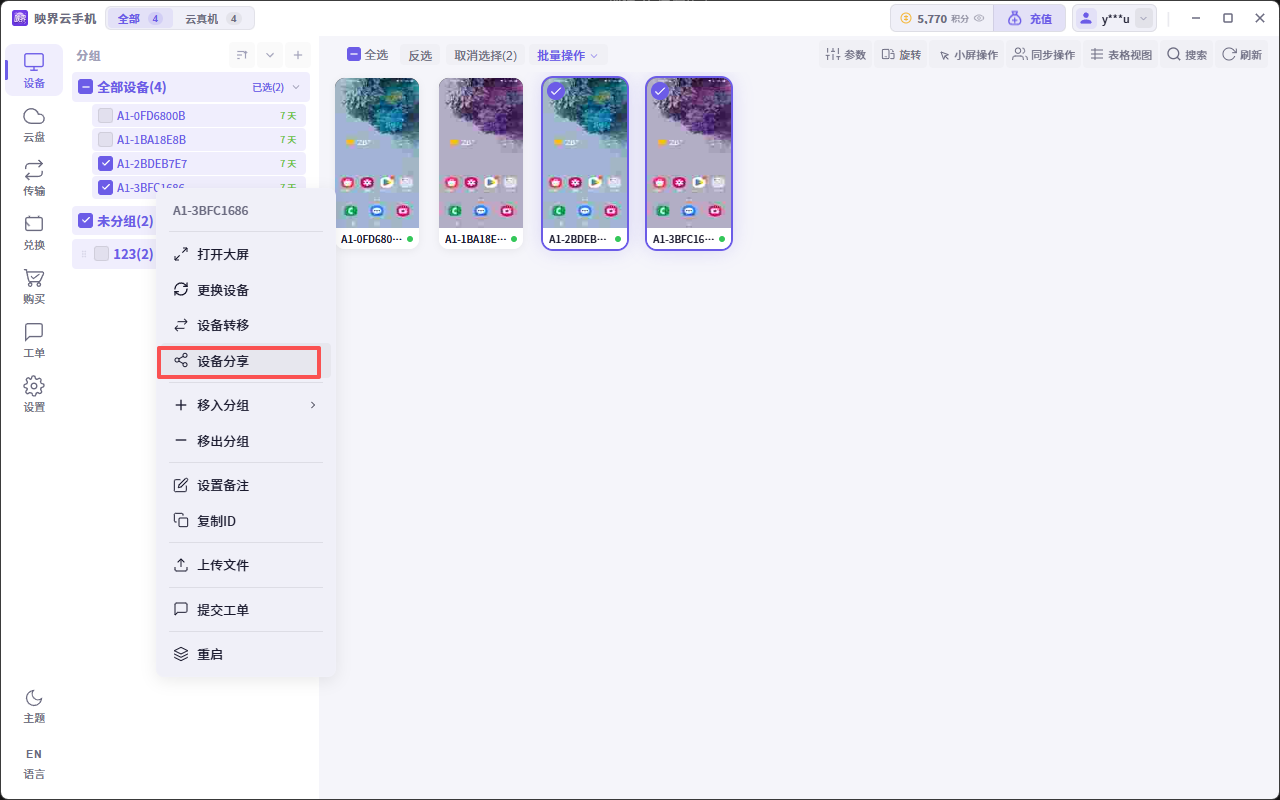Open the 设置 settings section
The image size is (1280, 800).
[x=34, y=394]
